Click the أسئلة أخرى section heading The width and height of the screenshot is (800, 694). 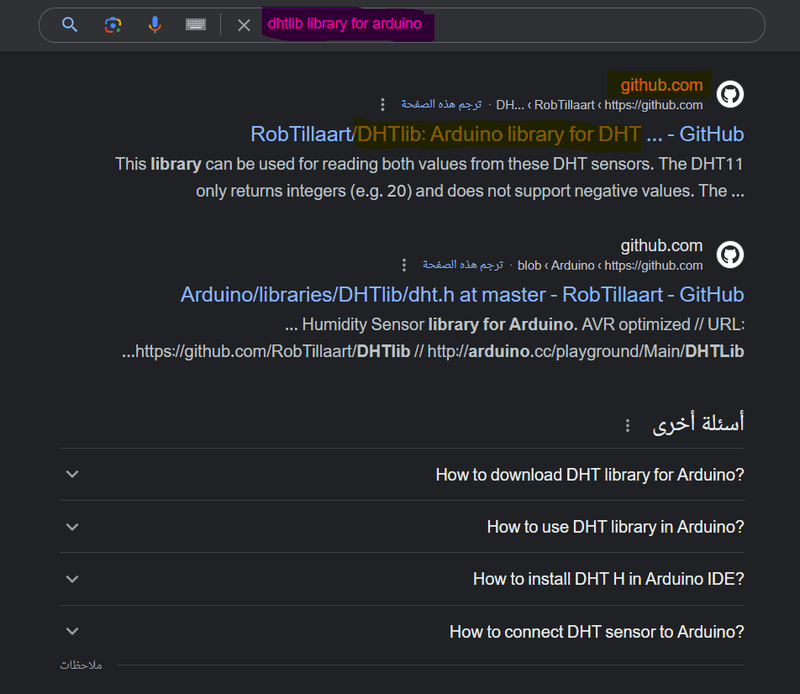pyautogui.click(x=698, y=424)
